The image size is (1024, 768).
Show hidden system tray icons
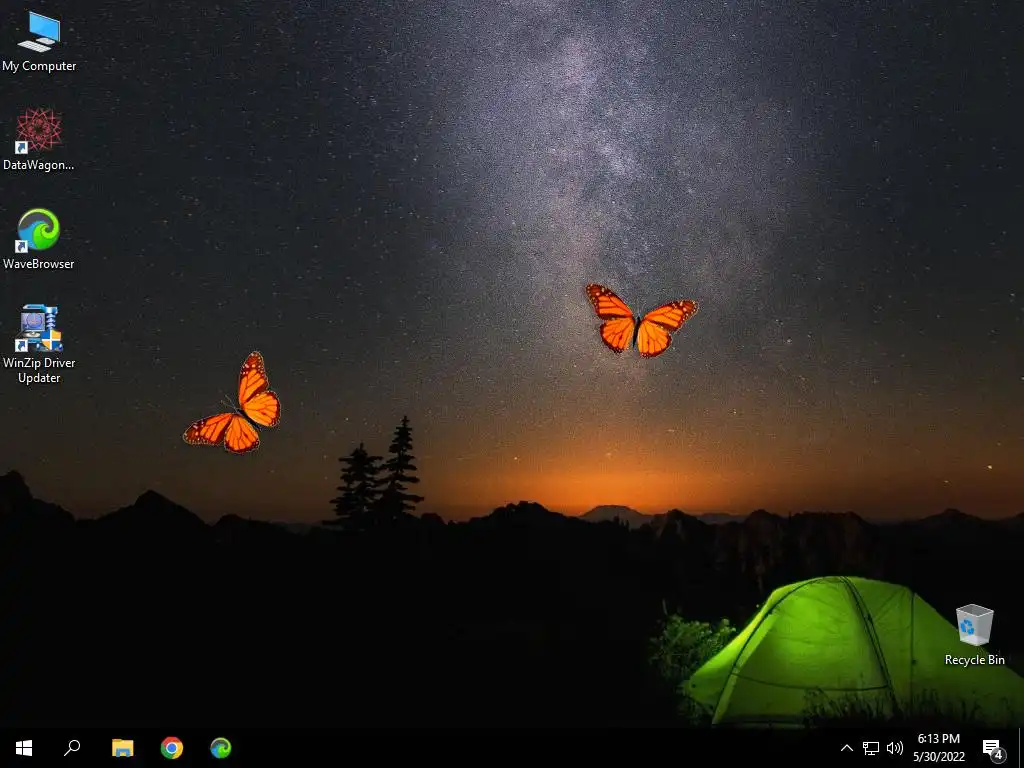click(x=846, y=748)
